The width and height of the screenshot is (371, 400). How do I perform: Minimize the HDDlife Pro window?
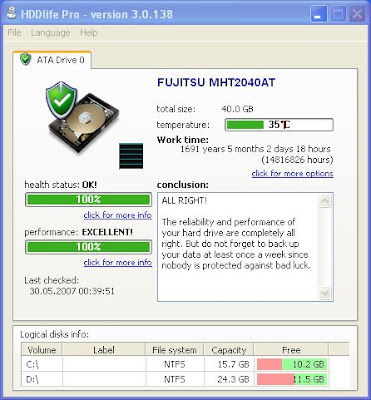click(x=319, y=14)
